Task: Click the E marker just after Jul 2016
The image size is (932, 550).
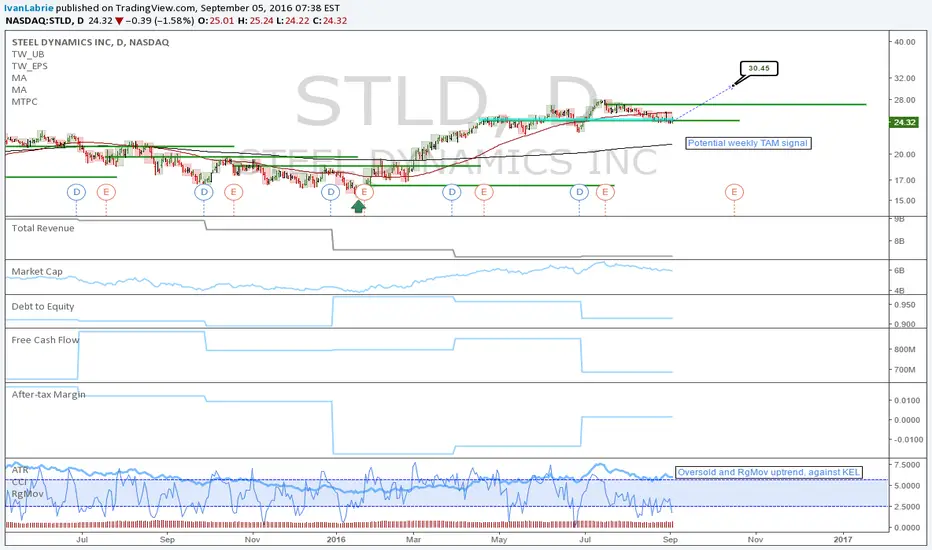Action: coord(606,192)
